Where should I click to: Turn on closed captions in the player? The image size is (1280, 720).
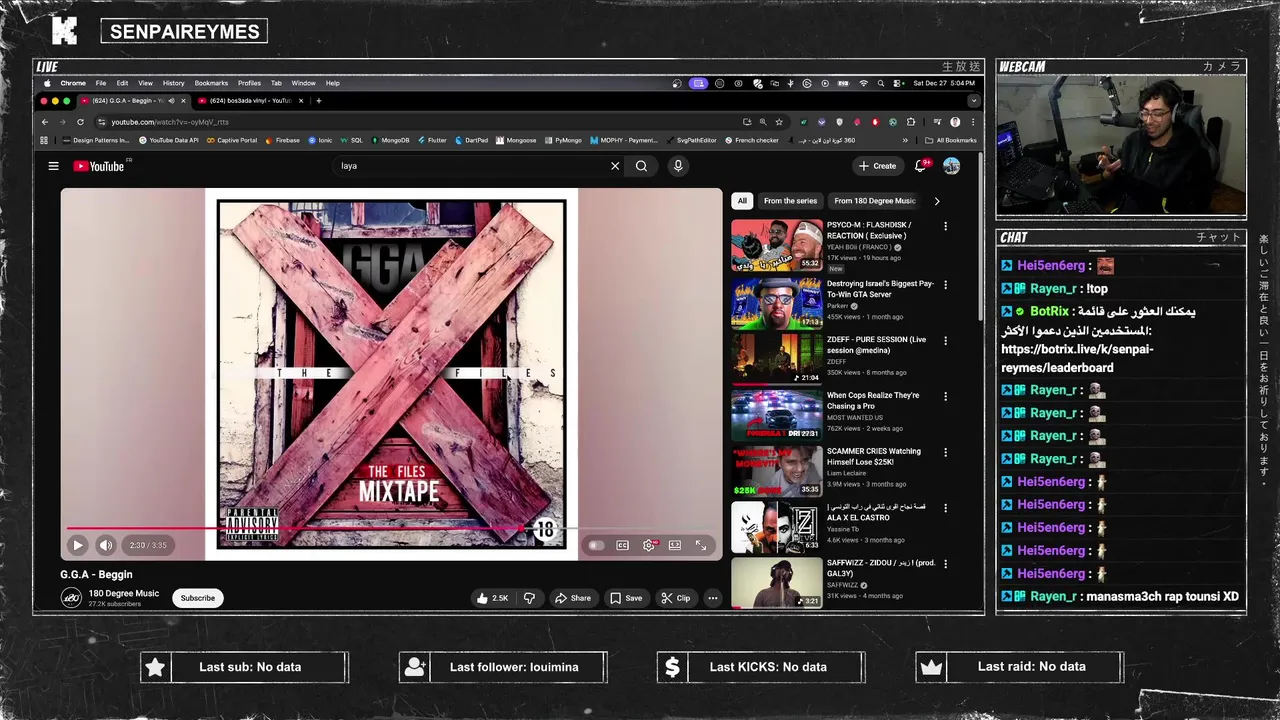click(x=622, y=545)
